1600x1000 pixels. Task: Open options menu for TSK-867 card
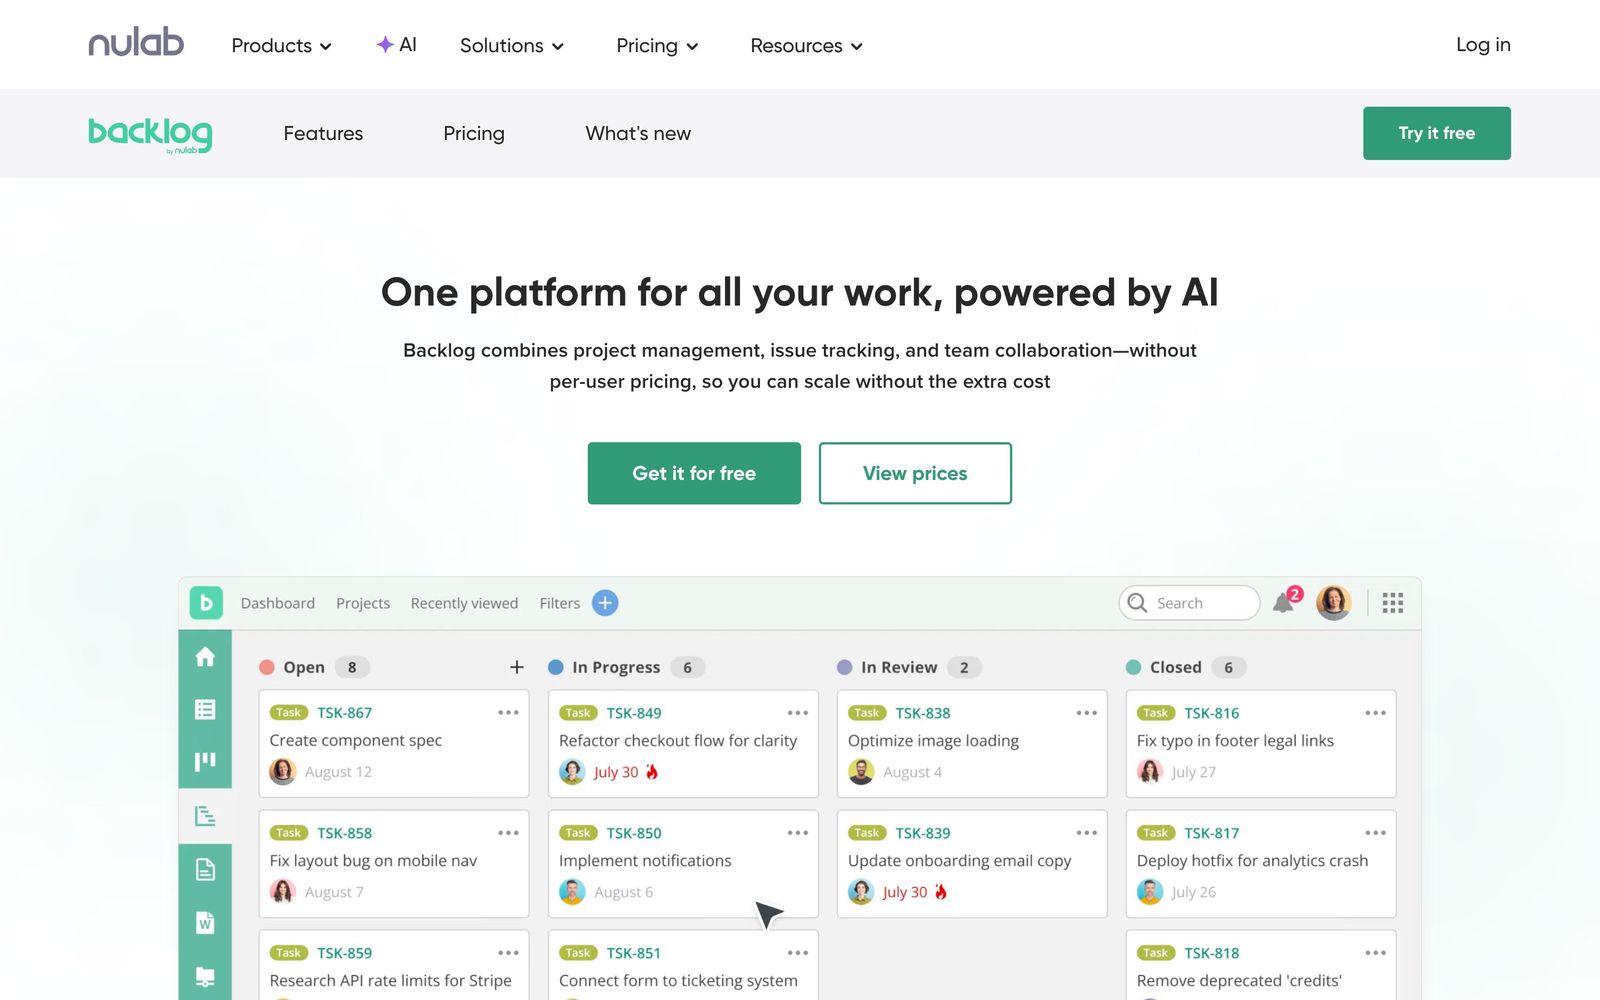[508, 713]
